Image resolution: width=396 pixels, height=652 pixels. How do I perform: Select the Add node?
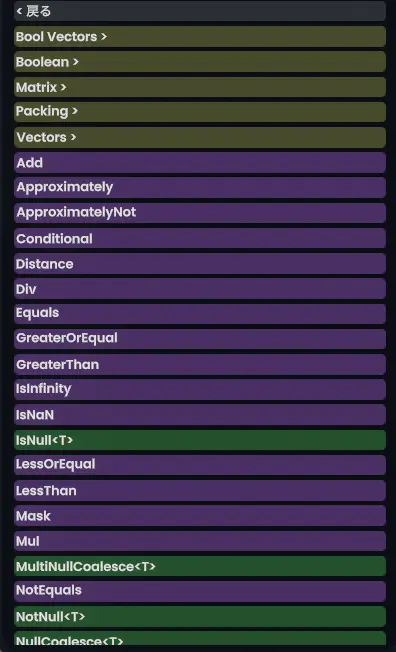pos(200,163)
